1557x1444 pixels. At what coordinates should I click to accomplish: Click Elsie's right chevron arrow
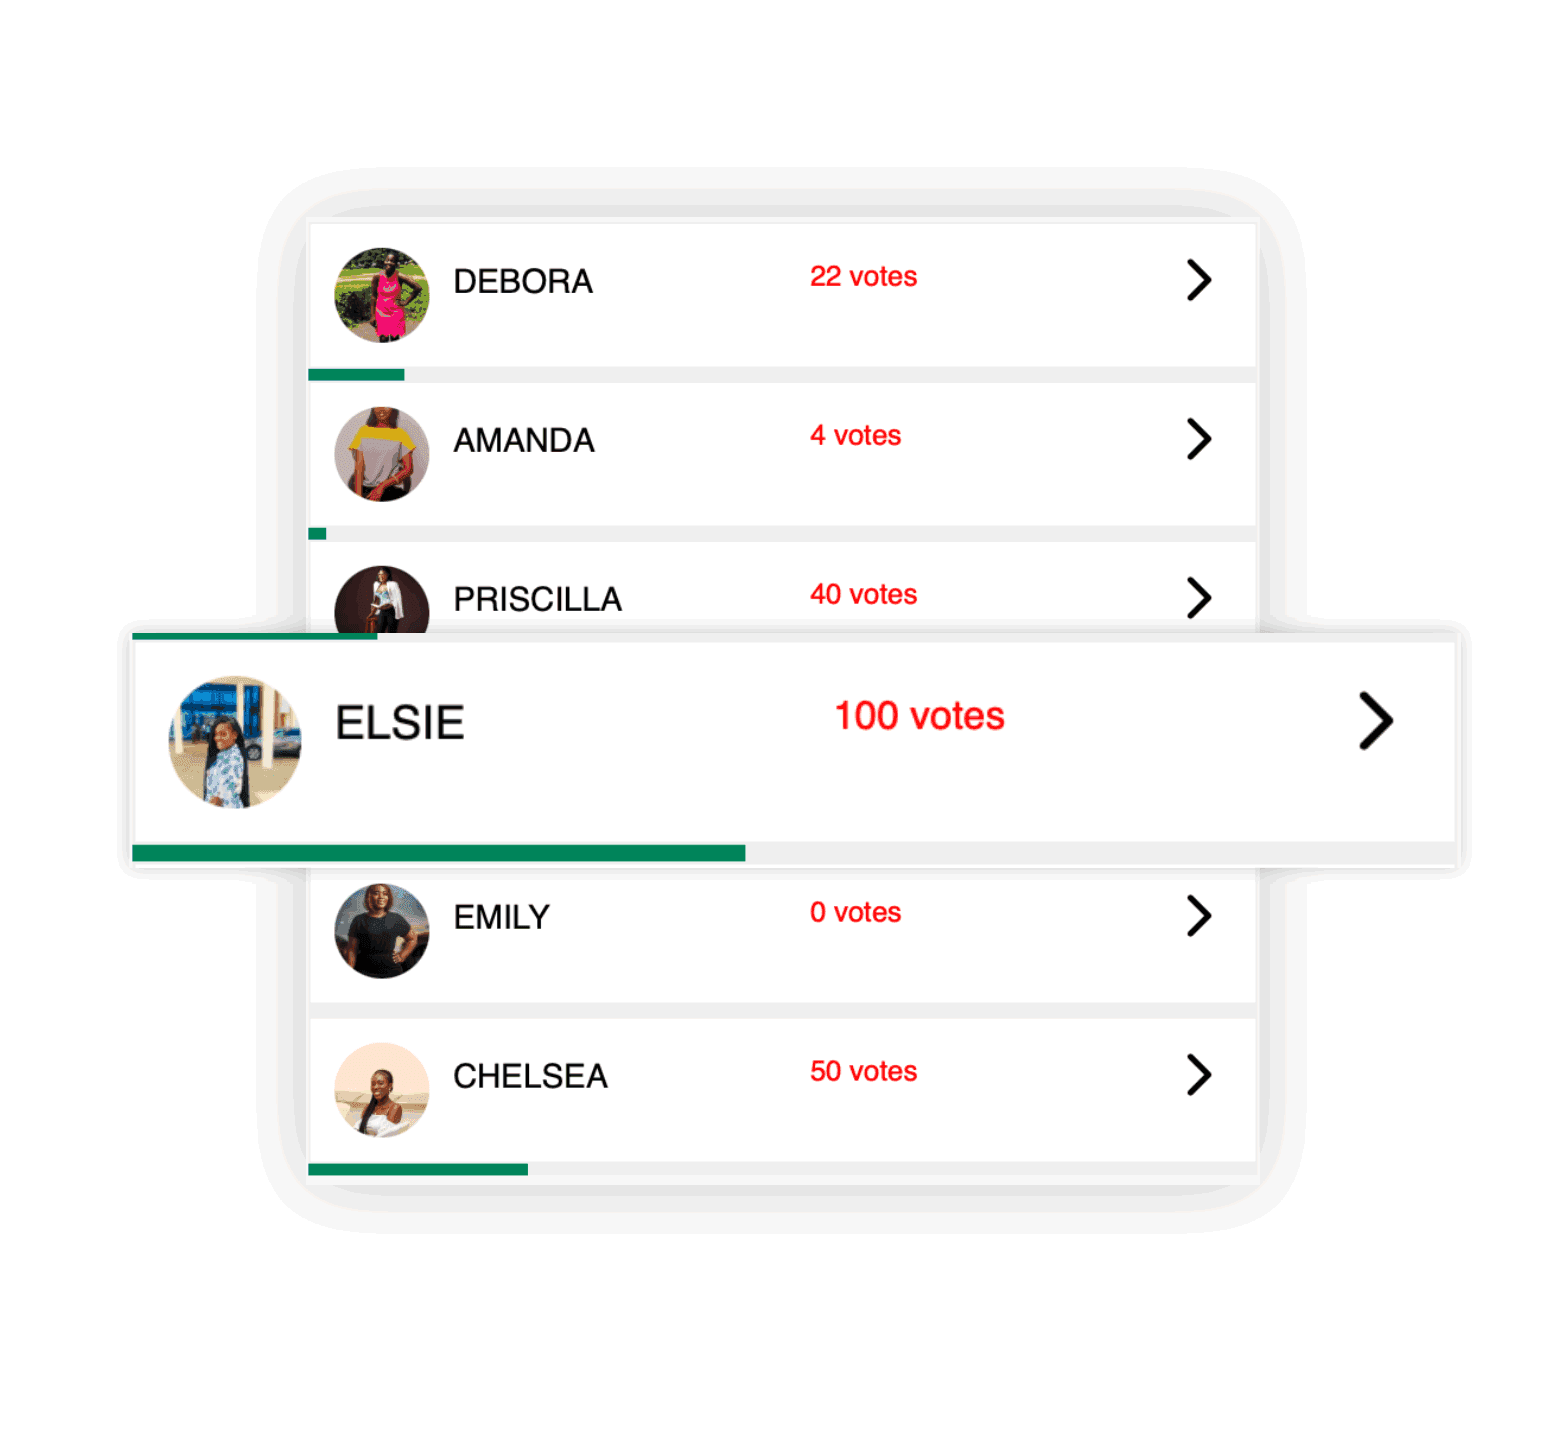pos(1376,720)
